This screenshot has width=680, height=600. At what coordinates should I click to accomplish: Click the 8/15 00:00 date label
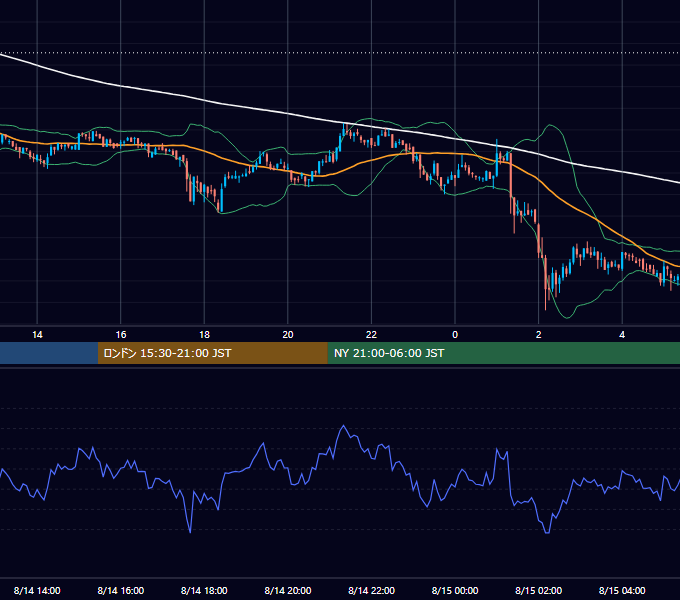[x=455, y=590]
